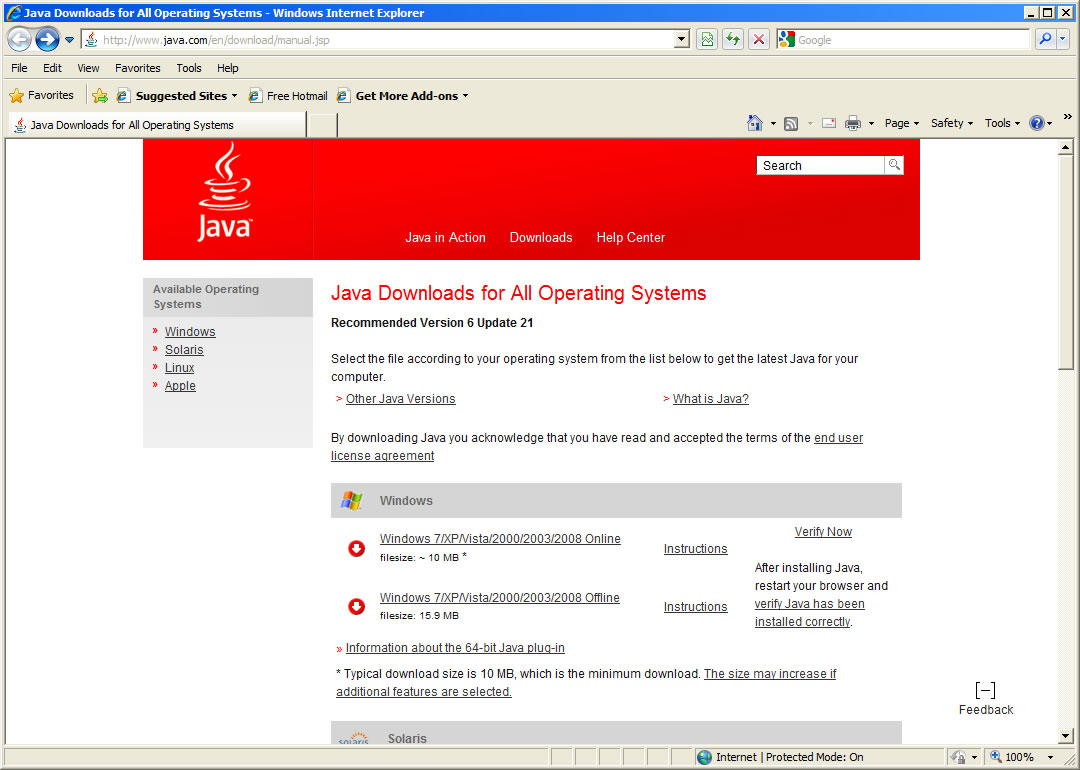
Task: Click the Java site Search field
Action: coord(820,165)
